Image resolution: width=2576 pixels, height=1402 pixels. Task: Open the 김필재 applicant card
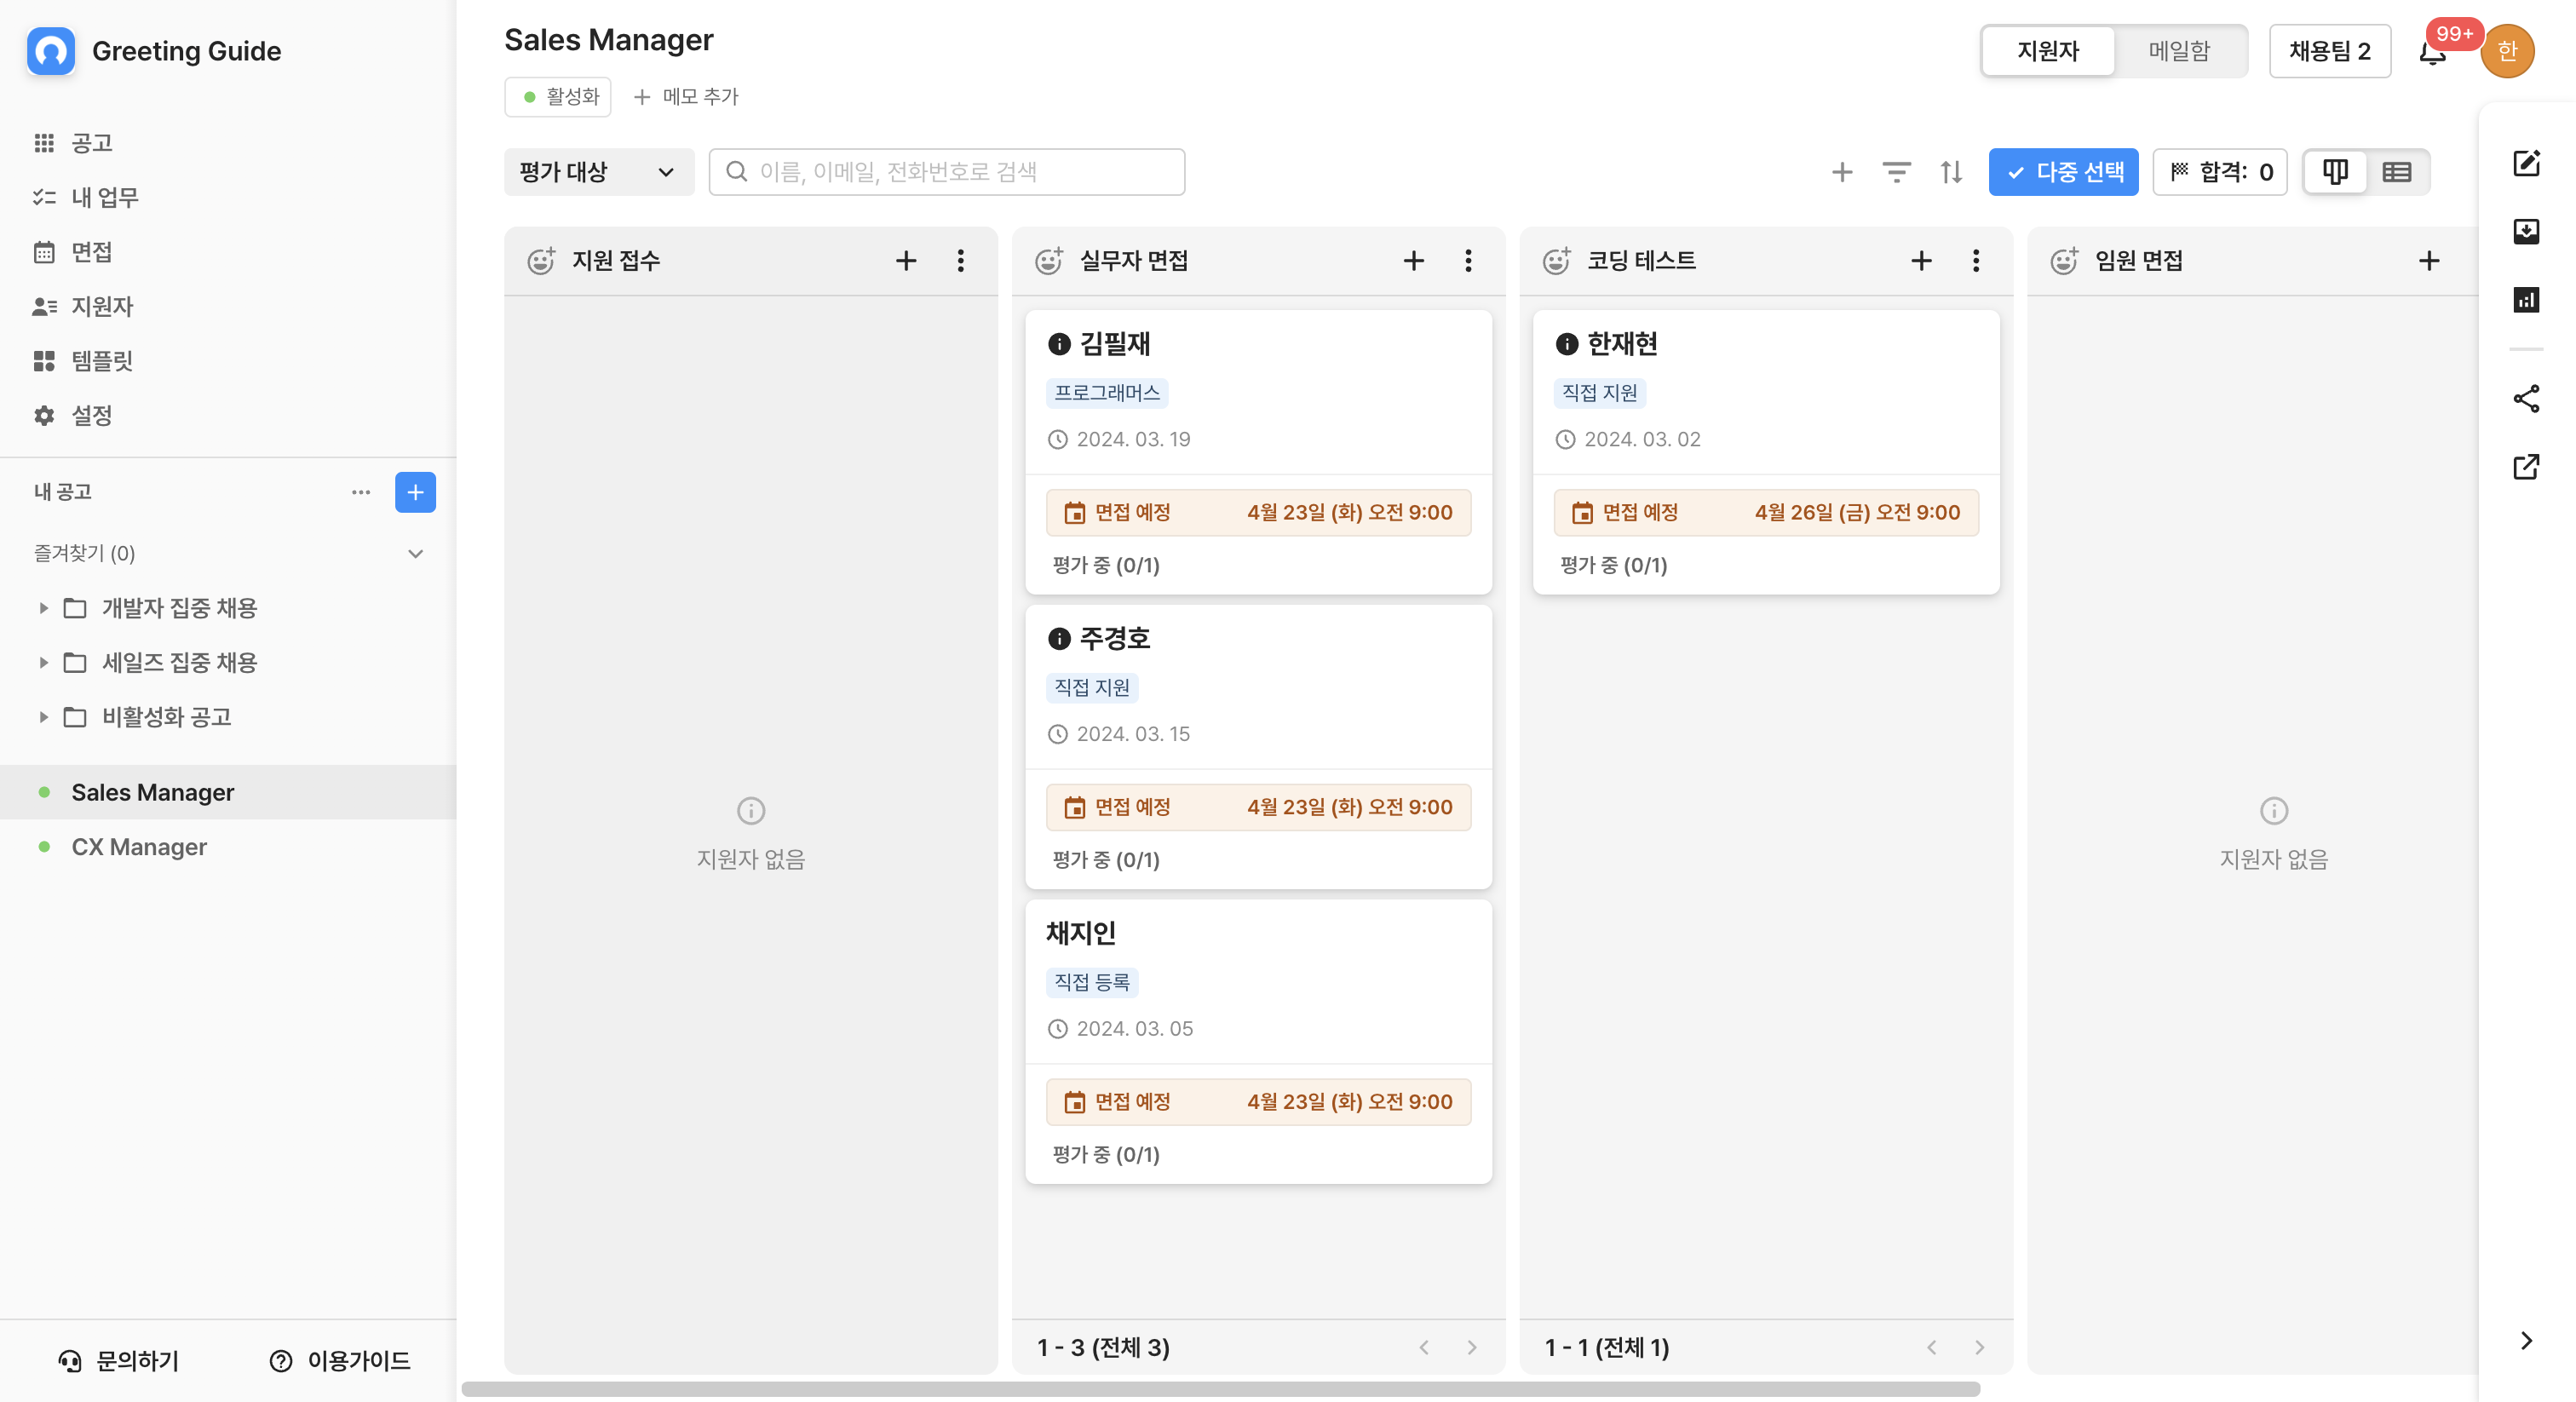(x=1258, y=452)
